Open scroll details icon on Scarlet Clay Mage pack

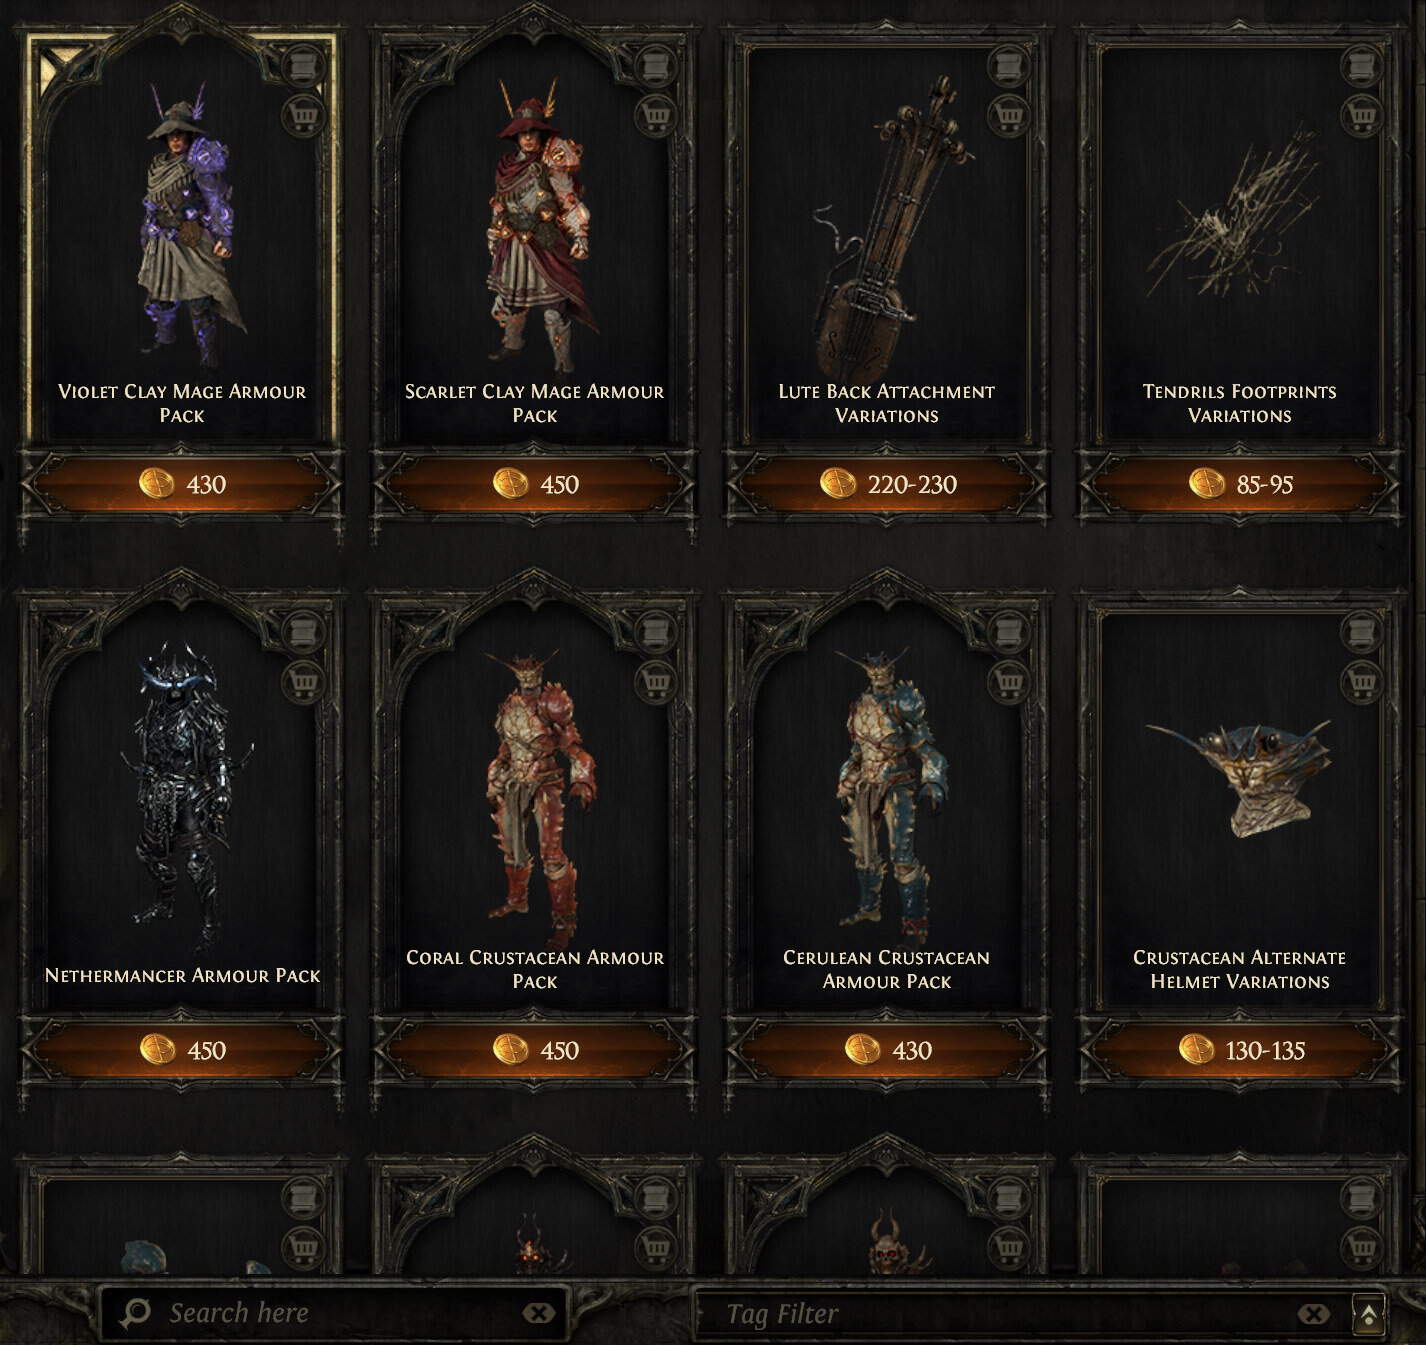(656, 66)
